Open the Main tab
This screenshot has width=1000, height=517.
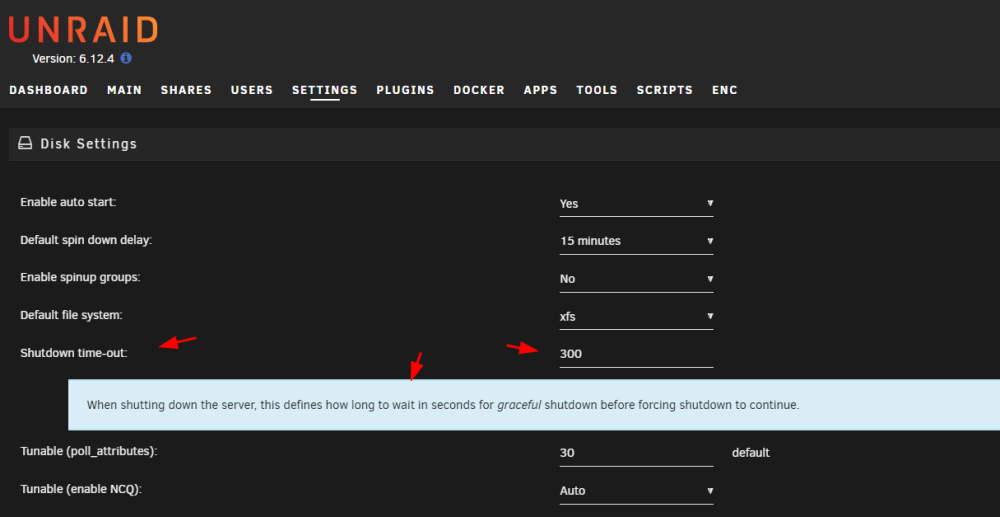(x=124, y=90)
